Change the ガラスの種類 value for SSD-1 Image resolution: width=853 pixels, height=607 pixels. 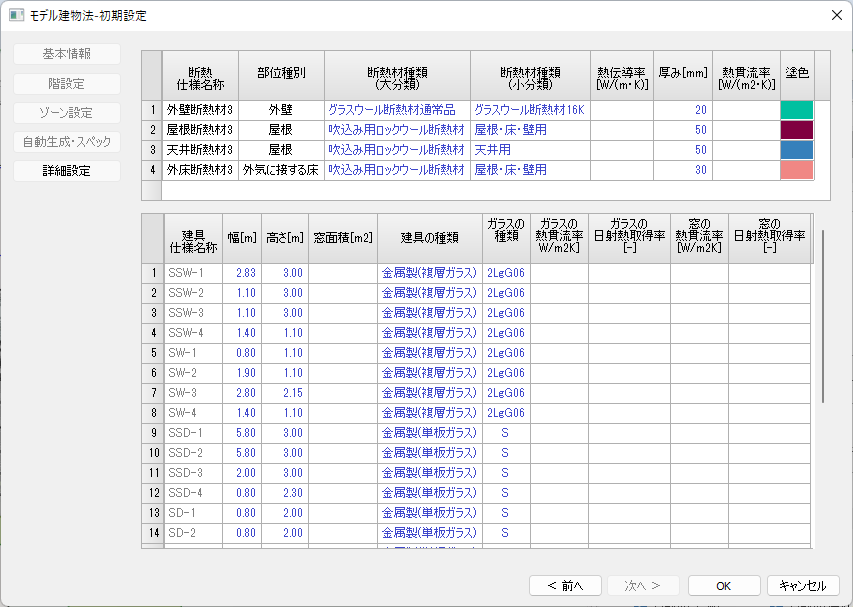click(505, 433)
